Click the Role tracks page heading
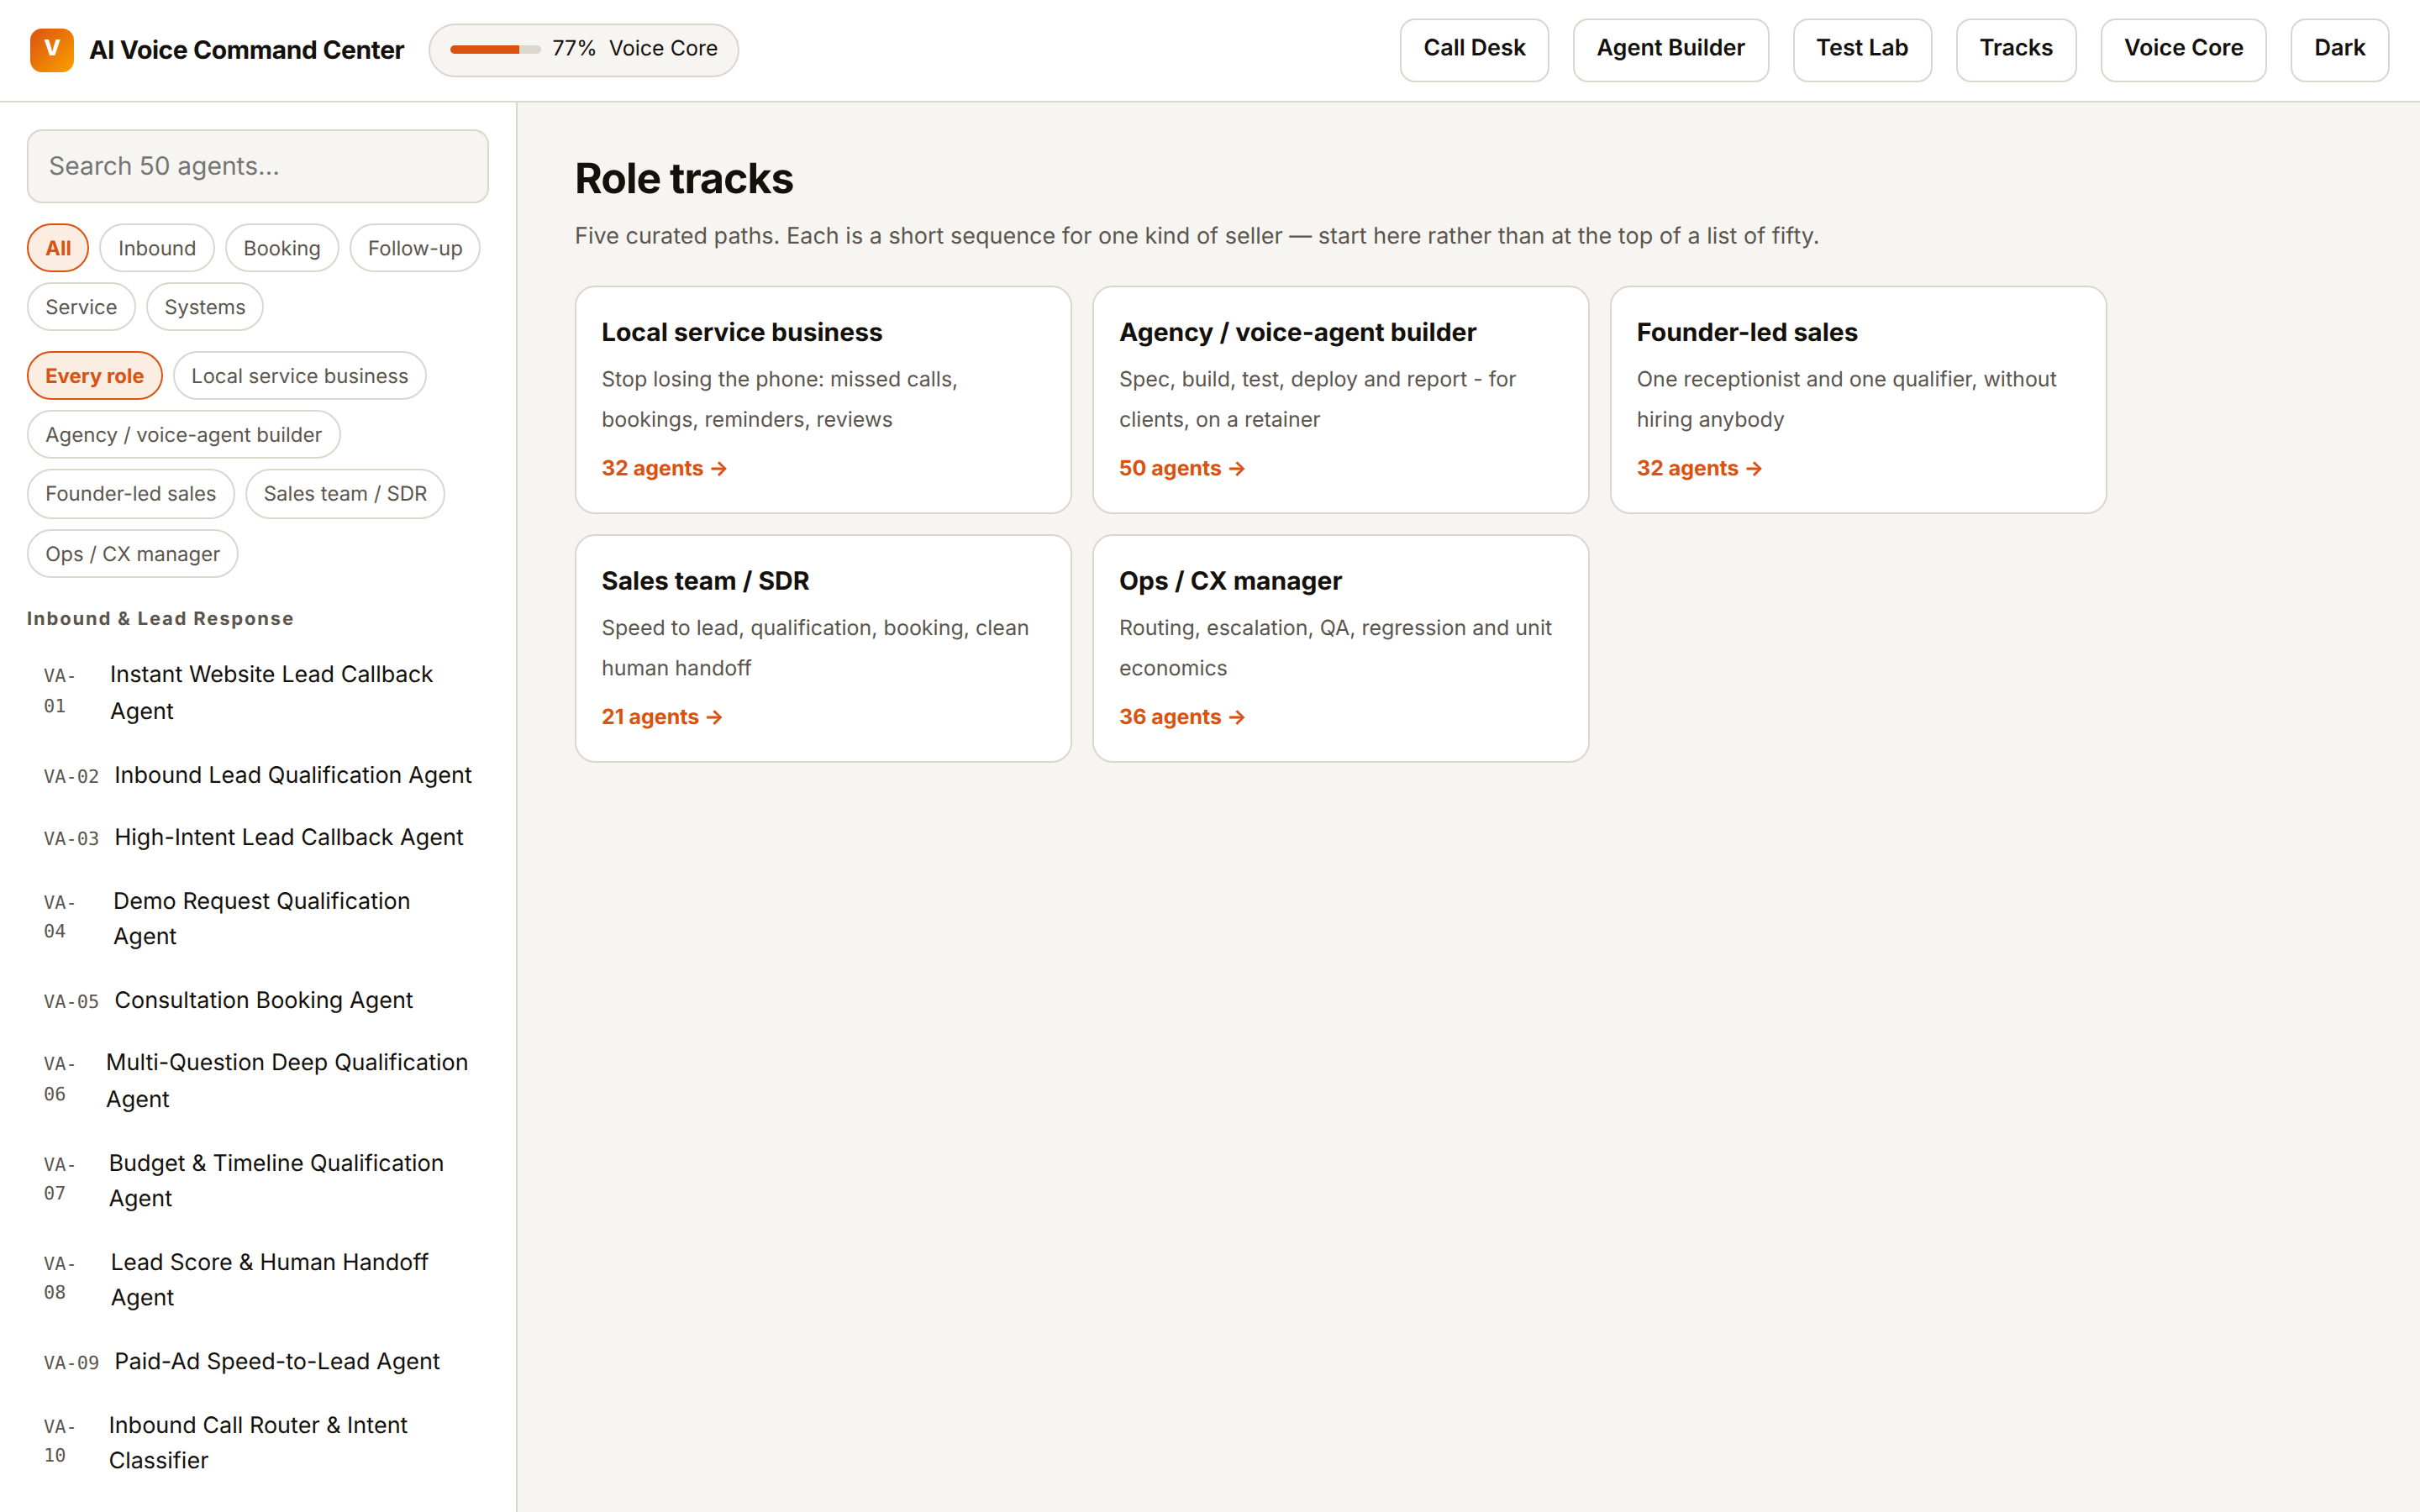 [x=684, y=179]
